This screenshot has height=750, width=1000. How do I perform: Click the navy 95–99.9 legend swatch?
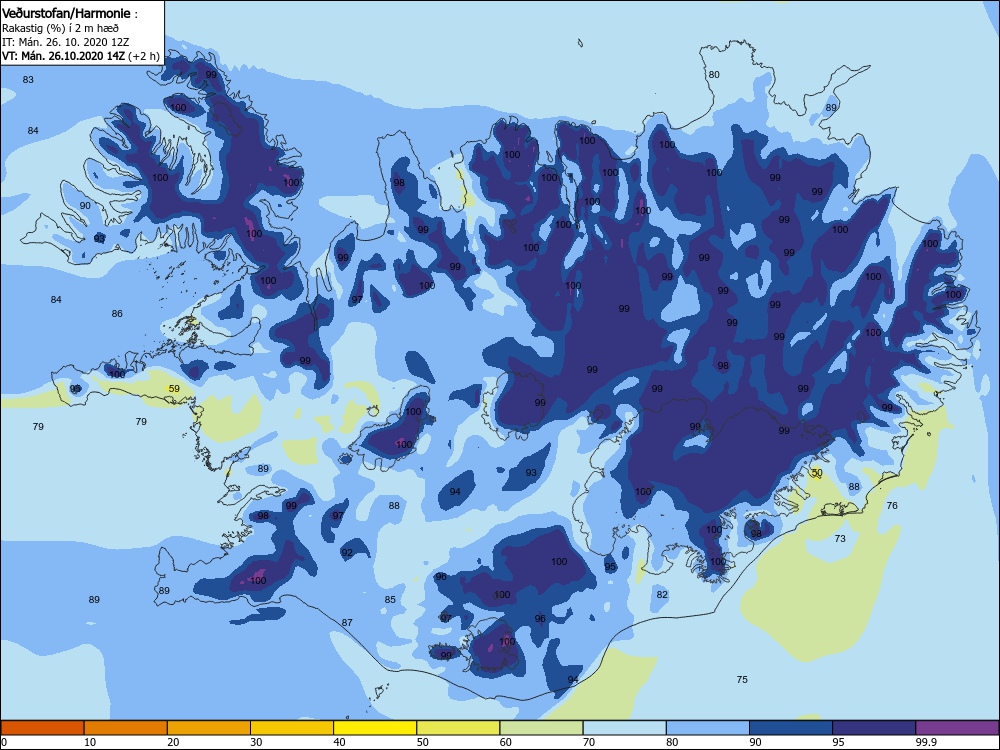874,728
